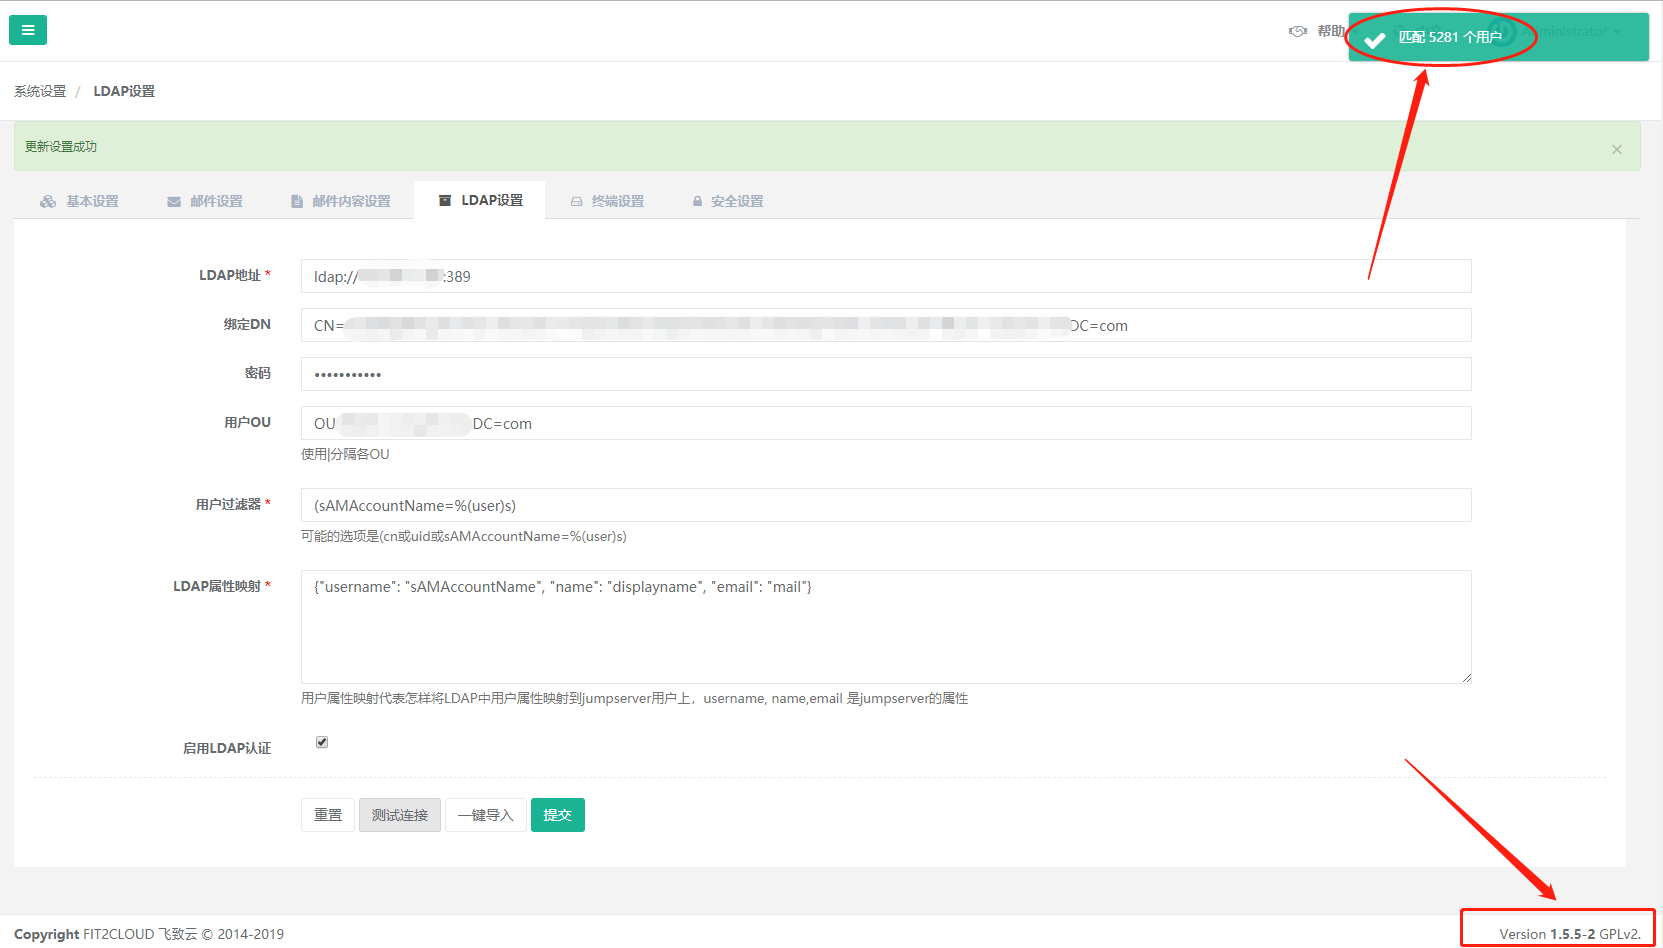Click the Copyright FIT2CLOUD footer text

[149, 934]
